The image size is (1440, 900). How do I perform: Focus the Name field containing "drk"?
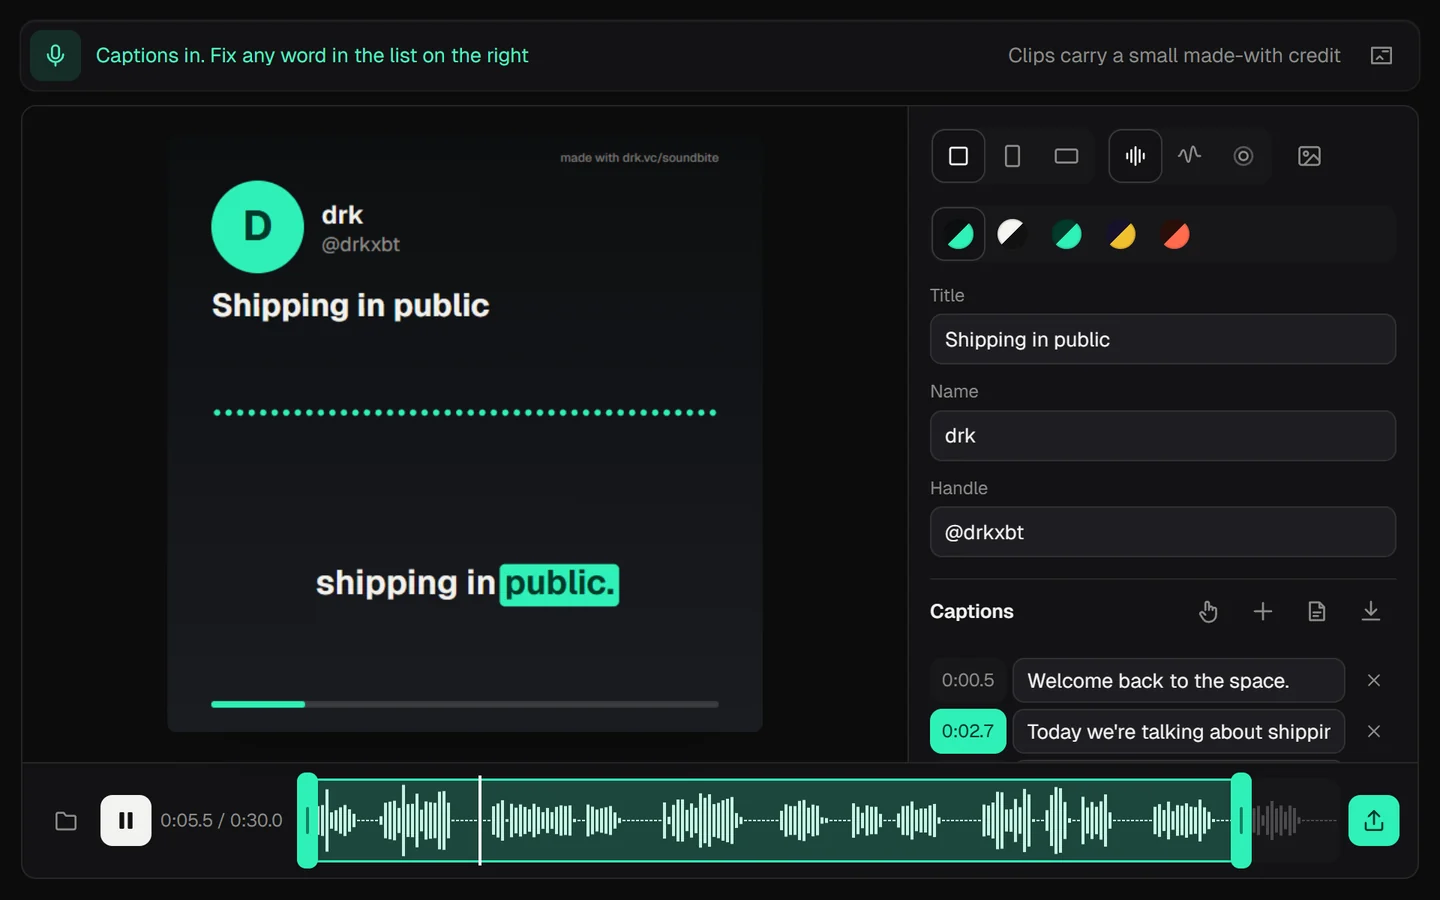1163,436
